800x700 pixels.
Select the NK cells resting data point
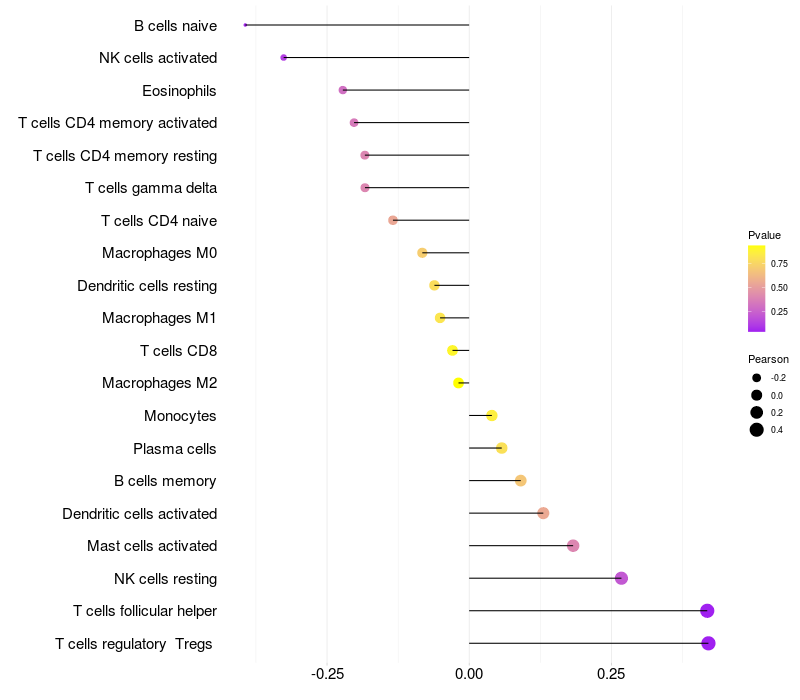pos(621,578)
